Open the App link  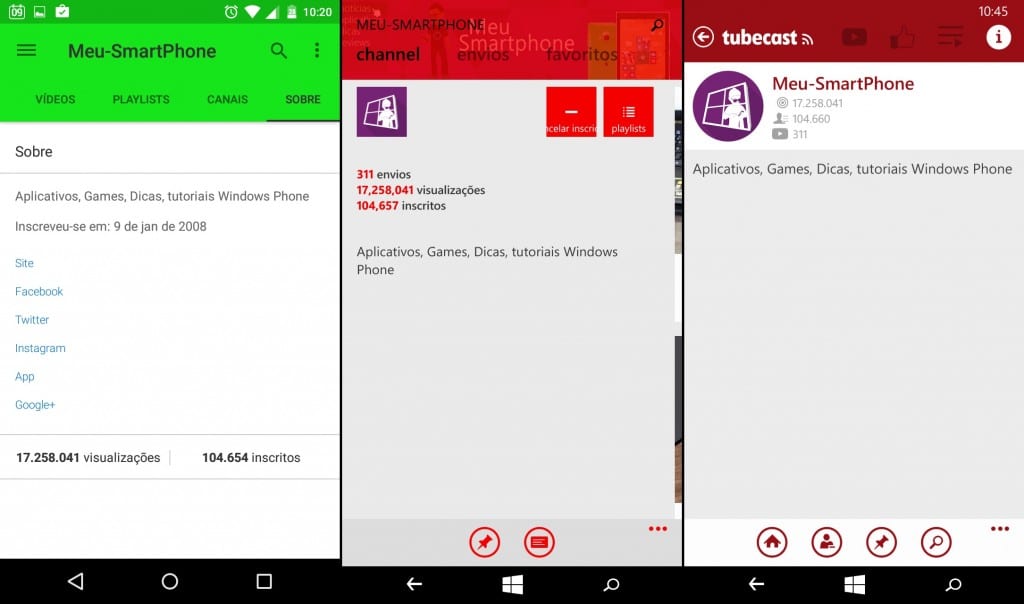pyautogui.click(x=25, y=377)
